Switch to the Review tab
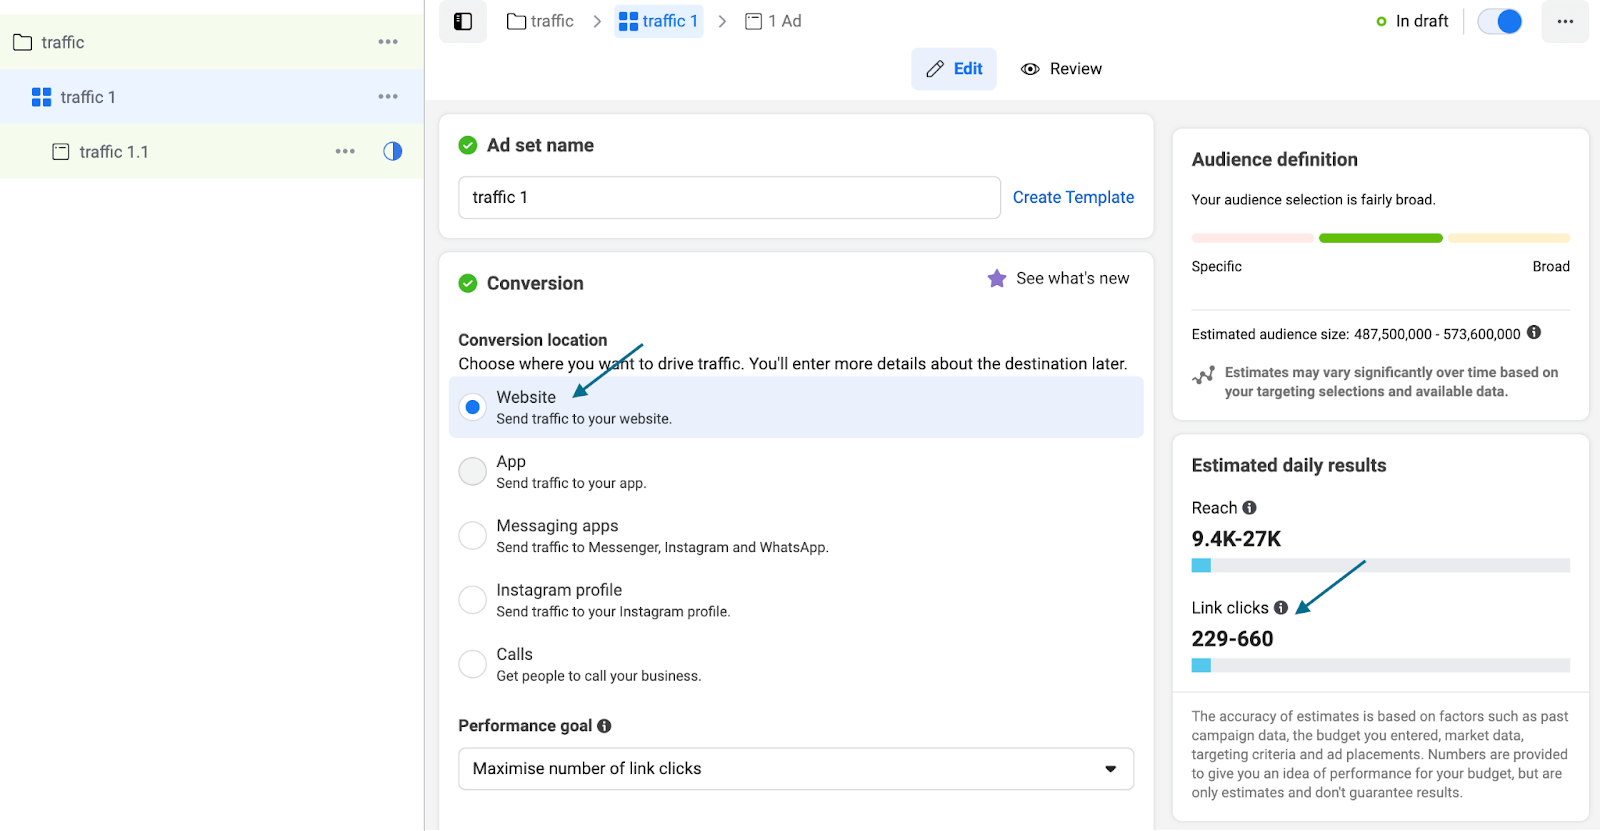The height and width of the screenshot is (831, 1600). coord(1061,69)
